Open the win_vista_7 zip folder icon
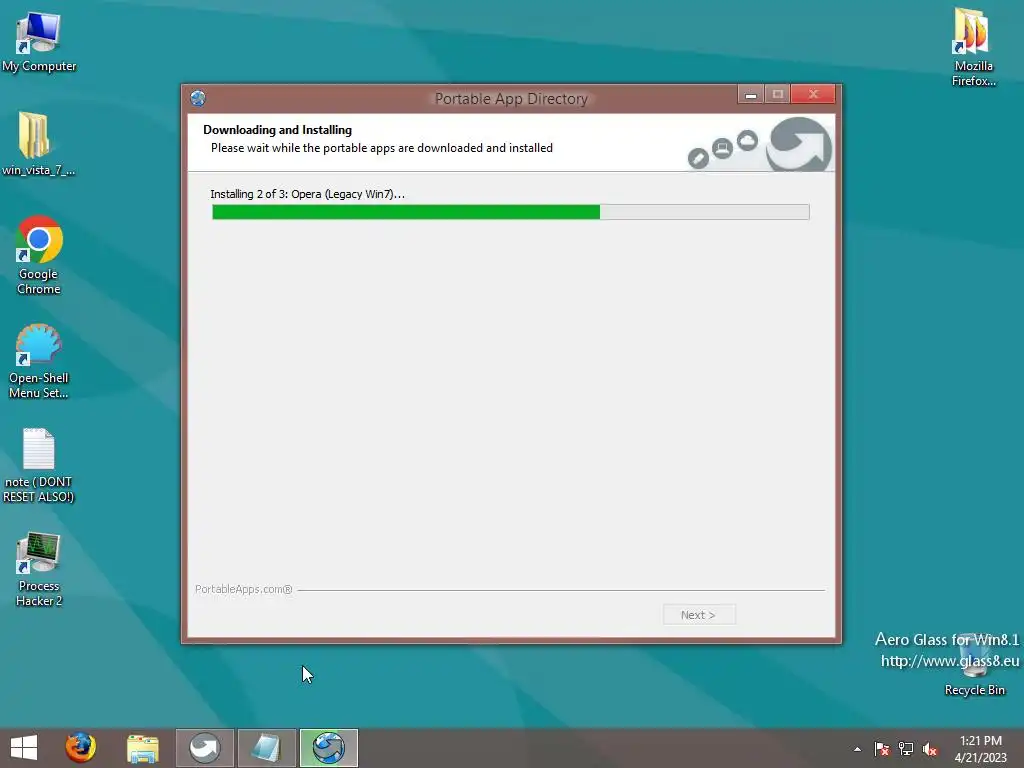 click(37, 144)
